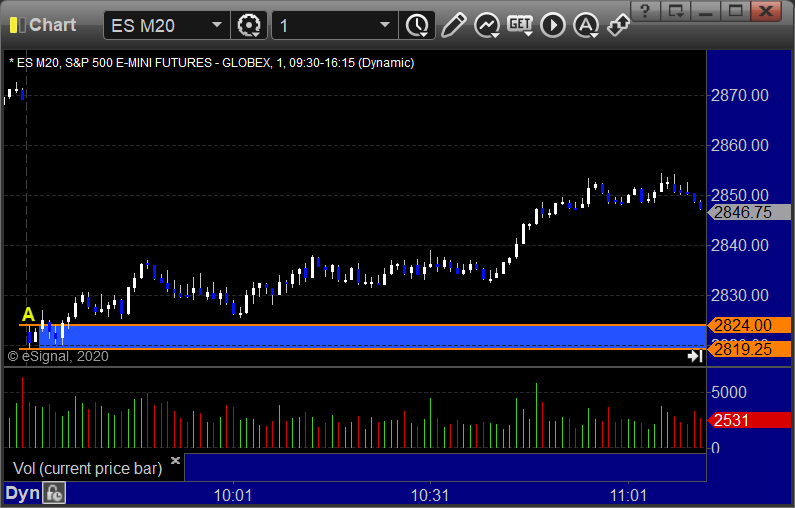Toggle the lock icon next to Dyn
Viewport: 795px width, 508px height.
click(x=54, y=493)
